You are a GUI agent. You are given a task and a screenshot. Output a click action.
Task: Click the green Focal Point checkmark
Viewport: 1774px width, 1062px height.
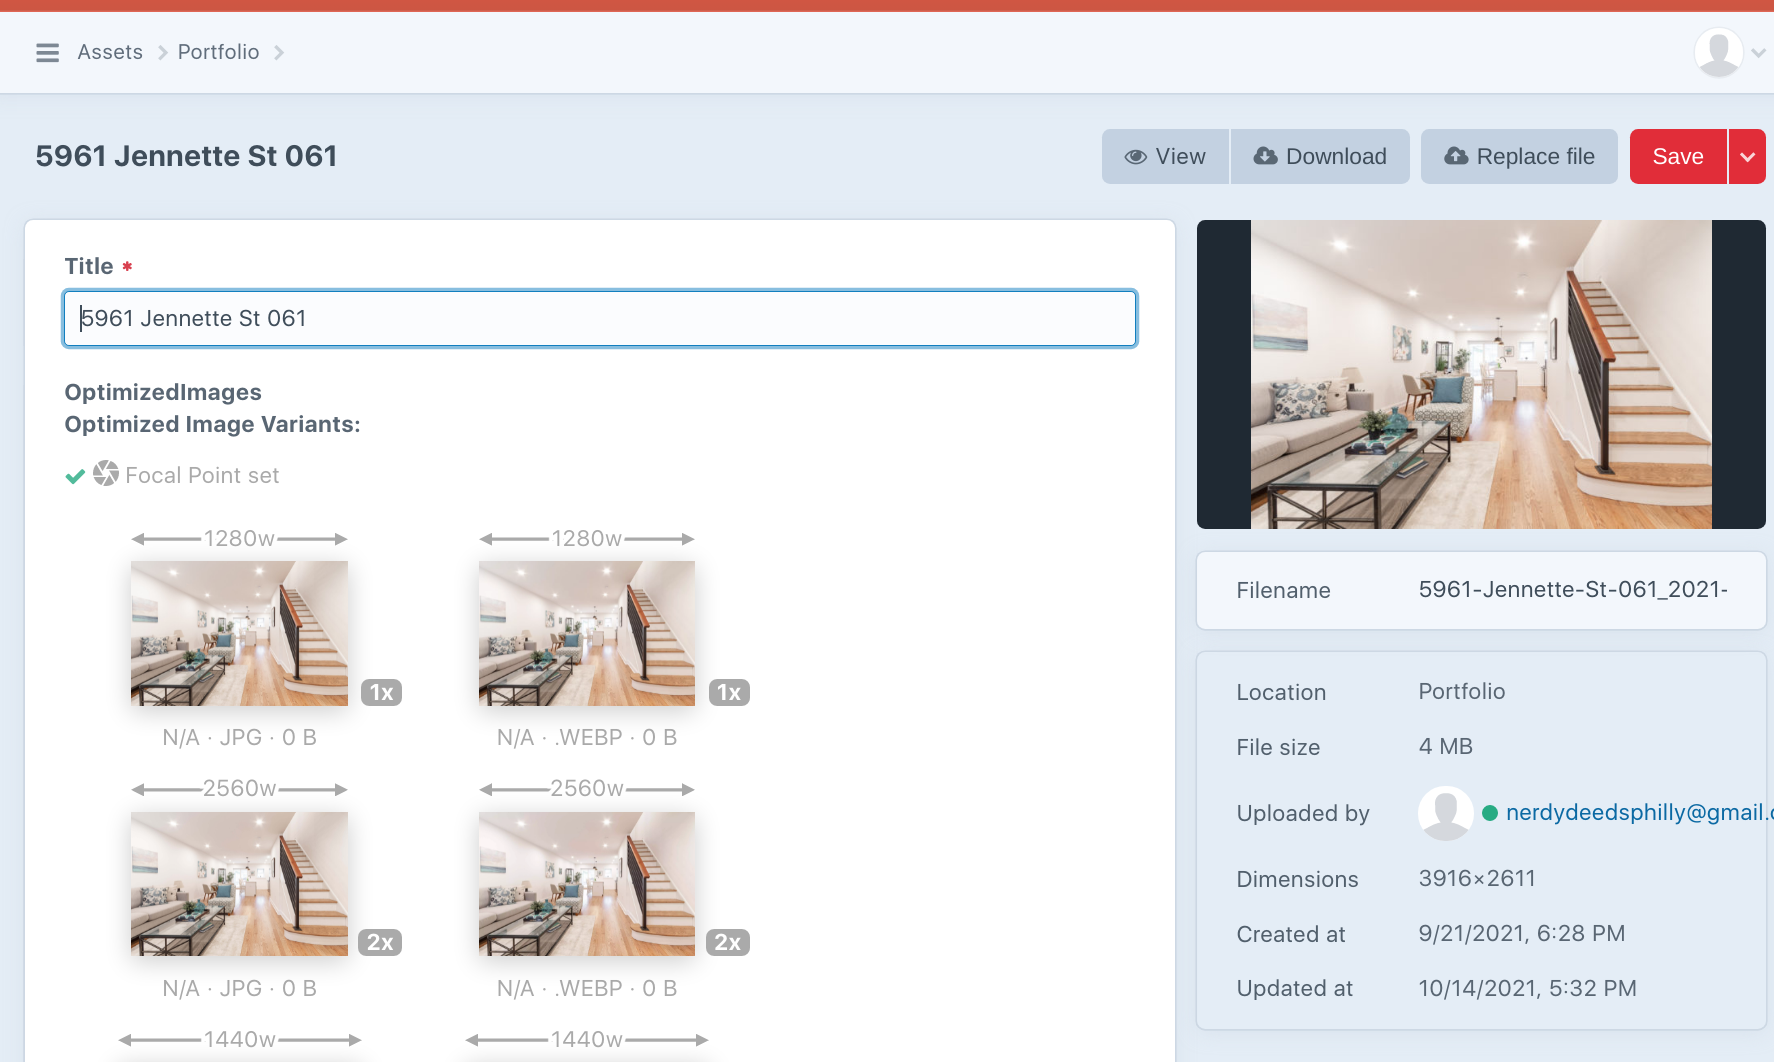tap(75, 476)
